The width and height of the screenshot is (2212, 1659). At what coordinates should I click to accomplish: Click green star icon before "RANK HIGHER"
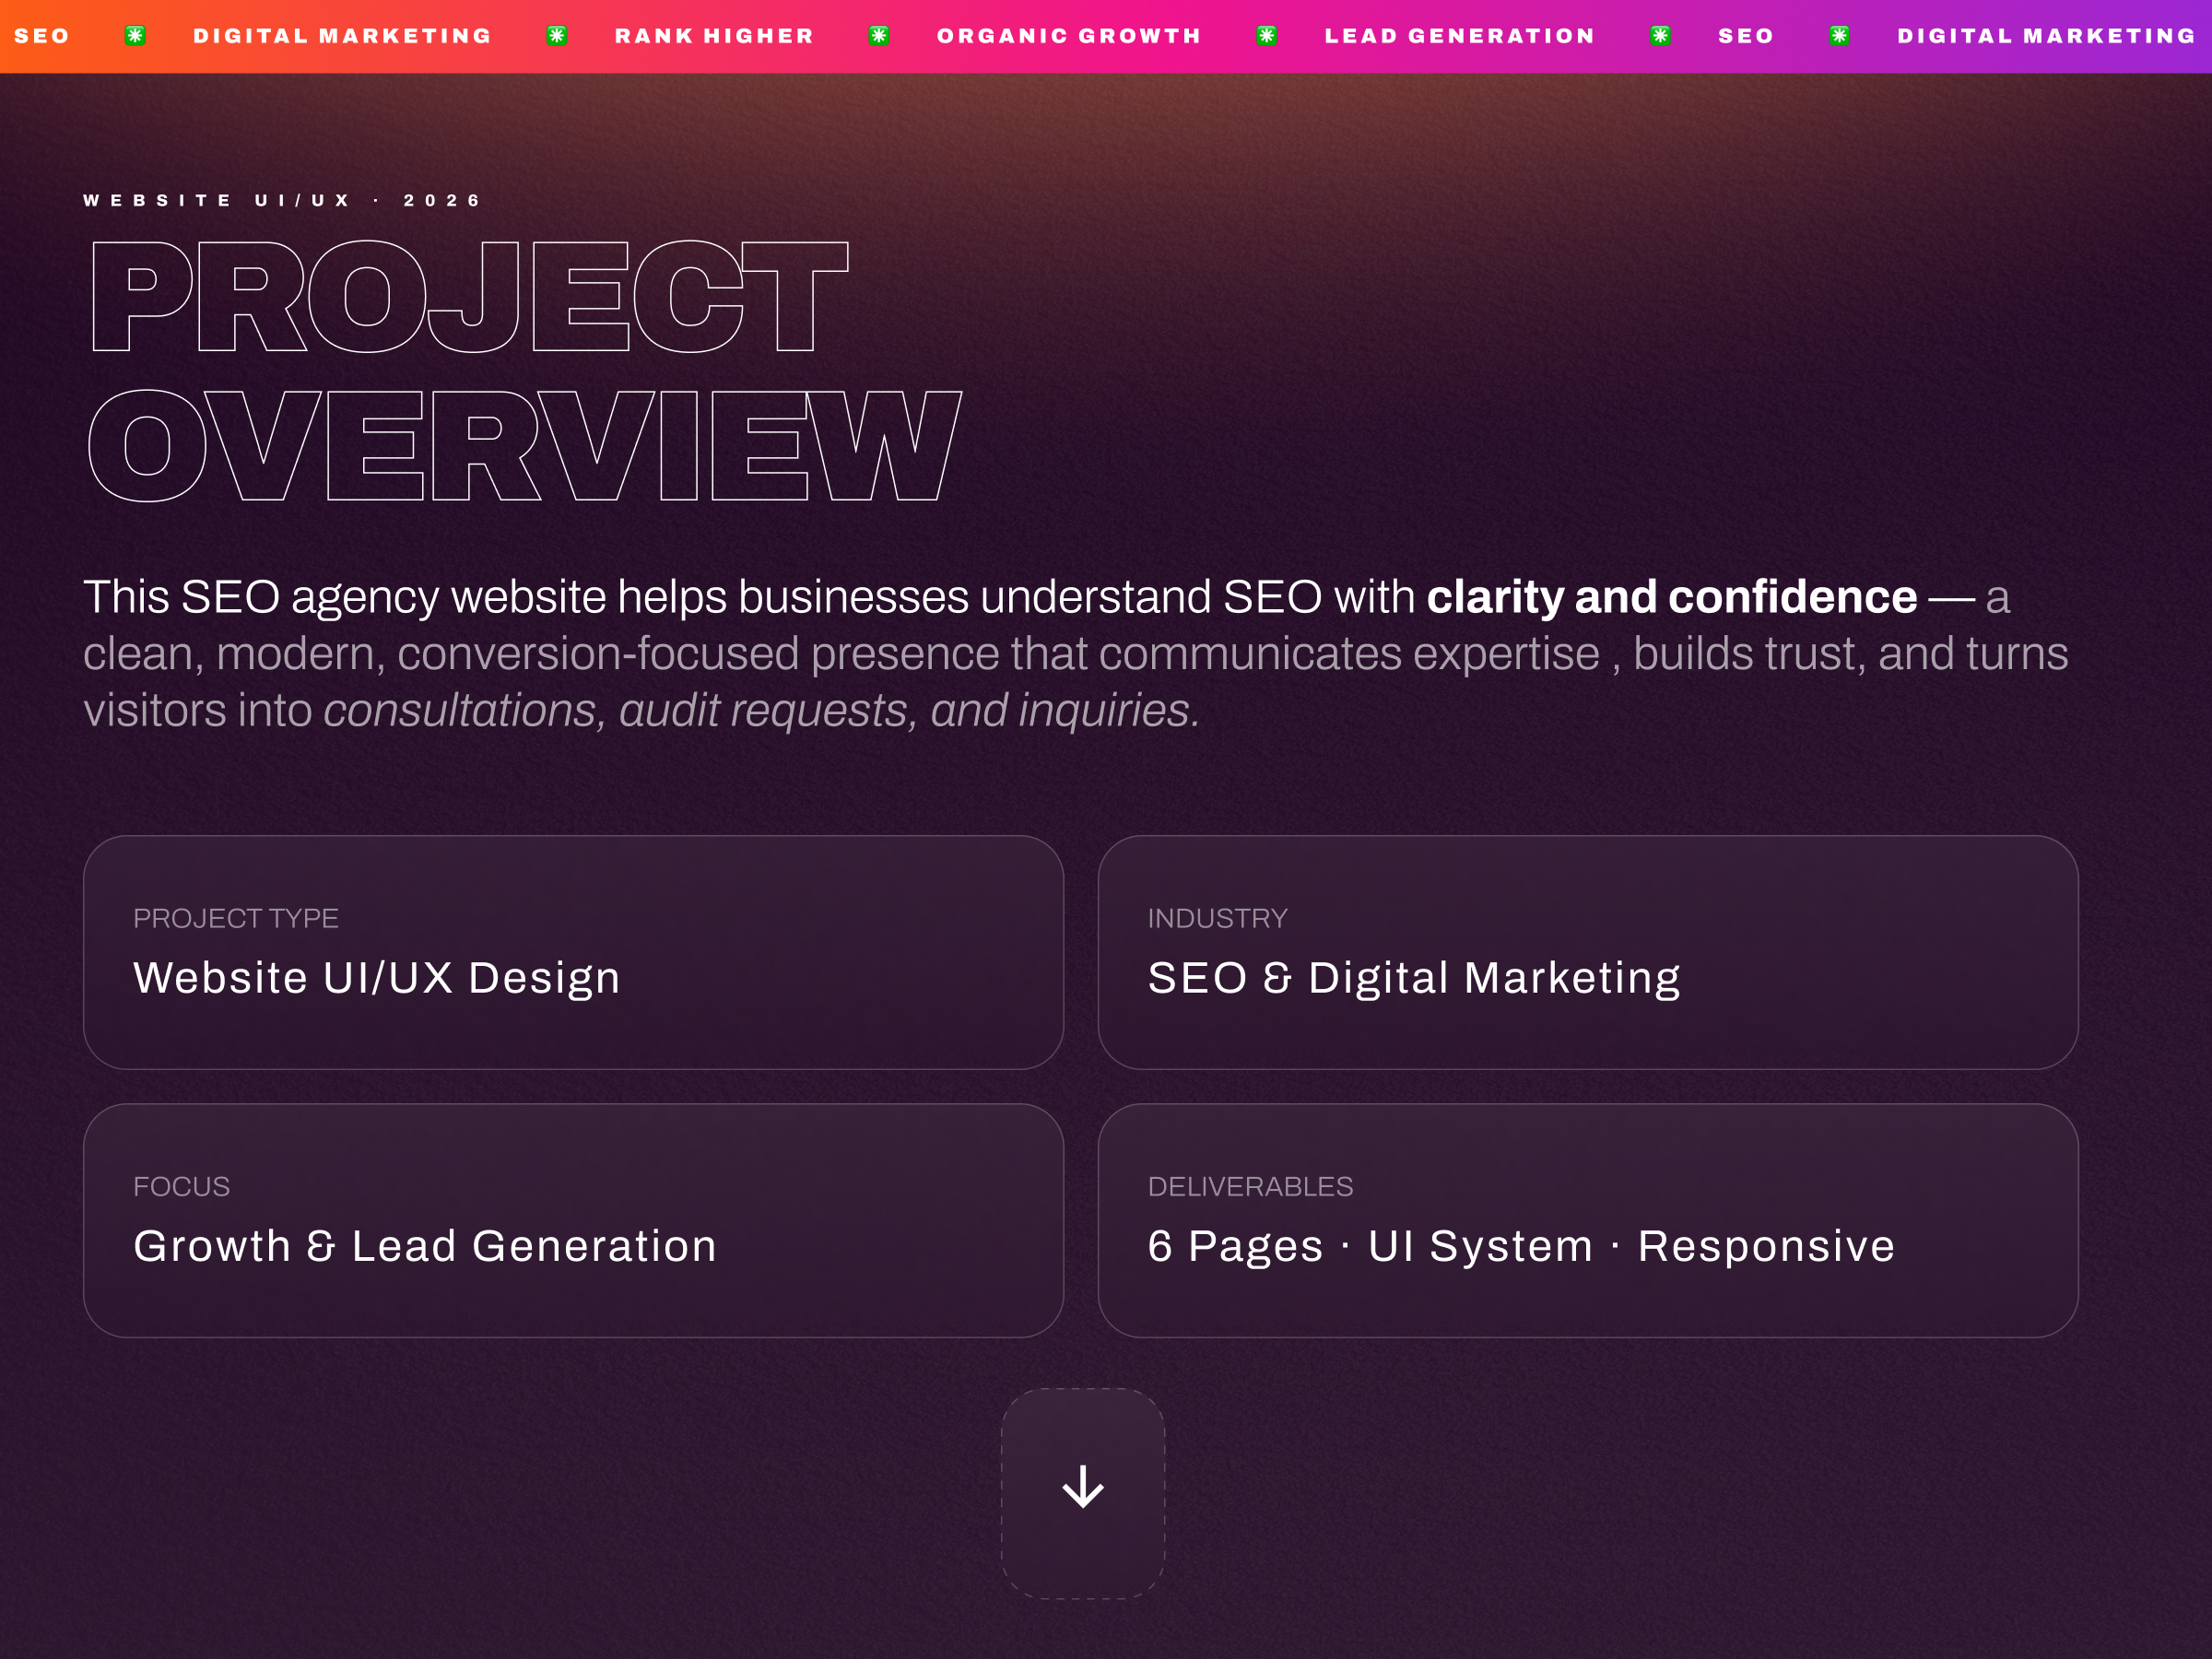pos(557,36)
